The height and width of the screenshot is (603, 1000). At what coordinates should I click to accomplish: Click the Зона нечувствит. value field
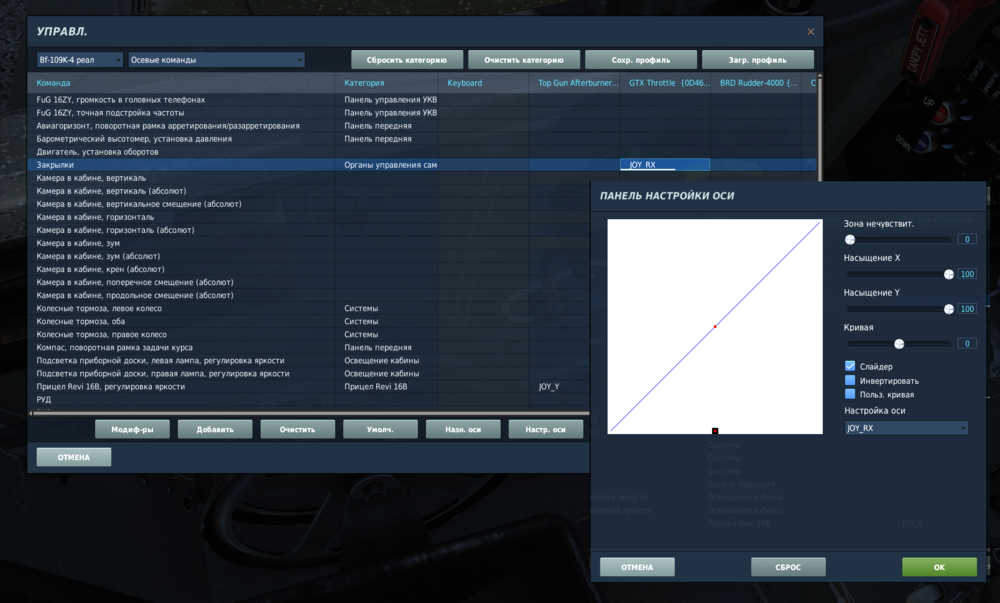tap(967, 240)
